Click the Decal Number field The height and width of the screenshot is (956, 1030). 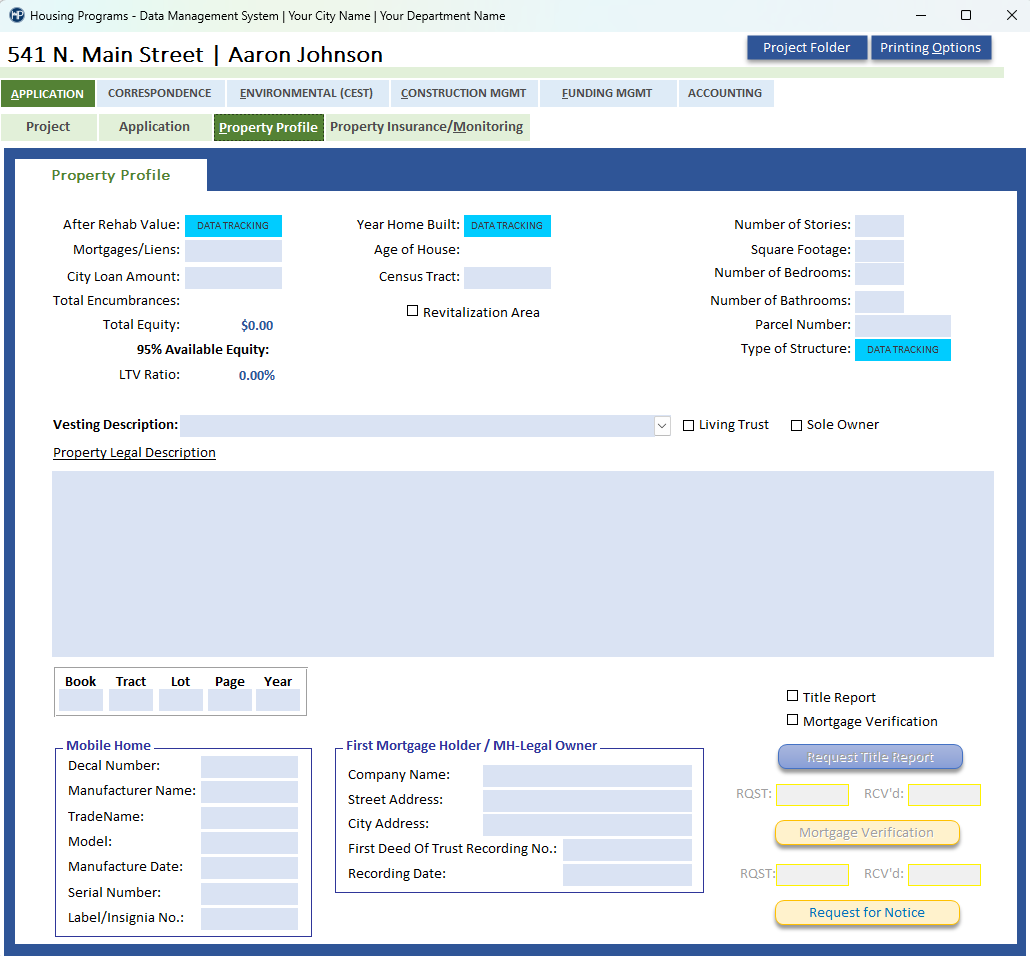(x=249, y=767)
